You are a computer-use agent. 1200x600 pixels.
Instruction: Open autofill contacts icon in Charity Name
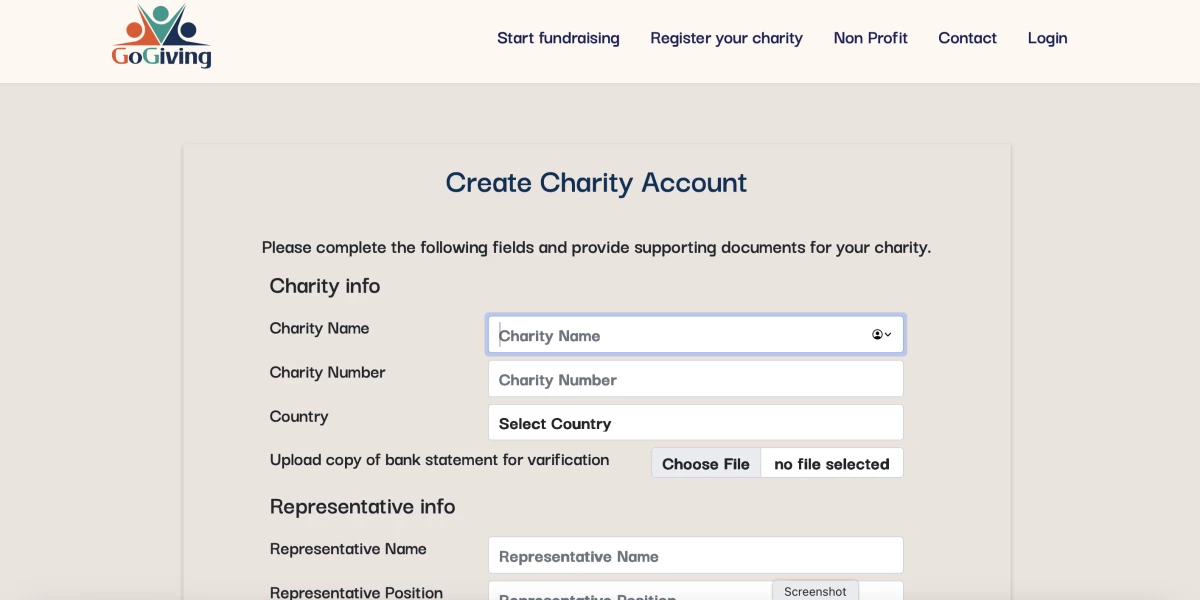(881, 335)
